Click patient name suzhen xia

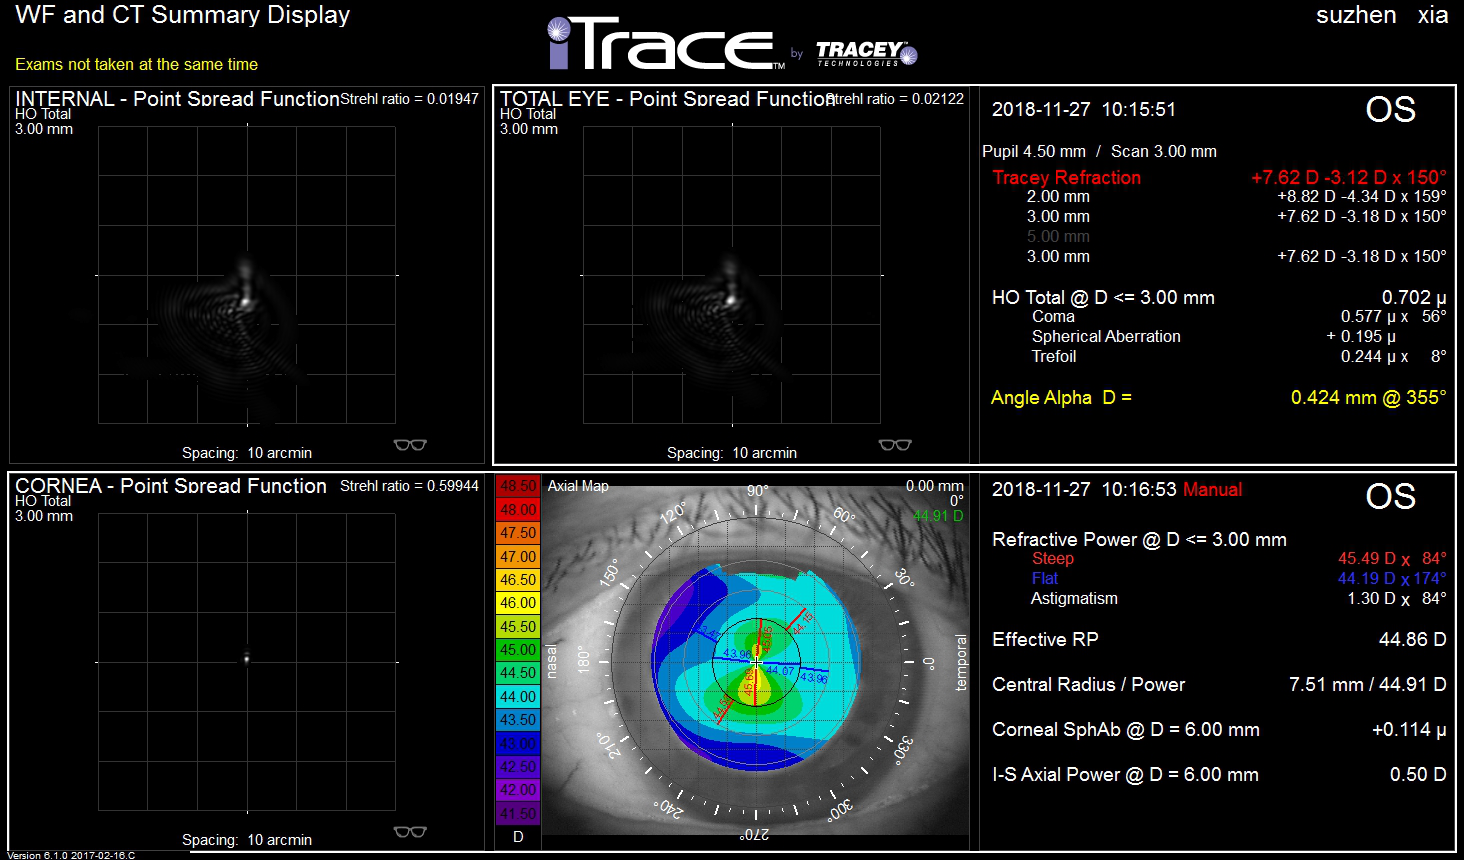coord(1382,15)
